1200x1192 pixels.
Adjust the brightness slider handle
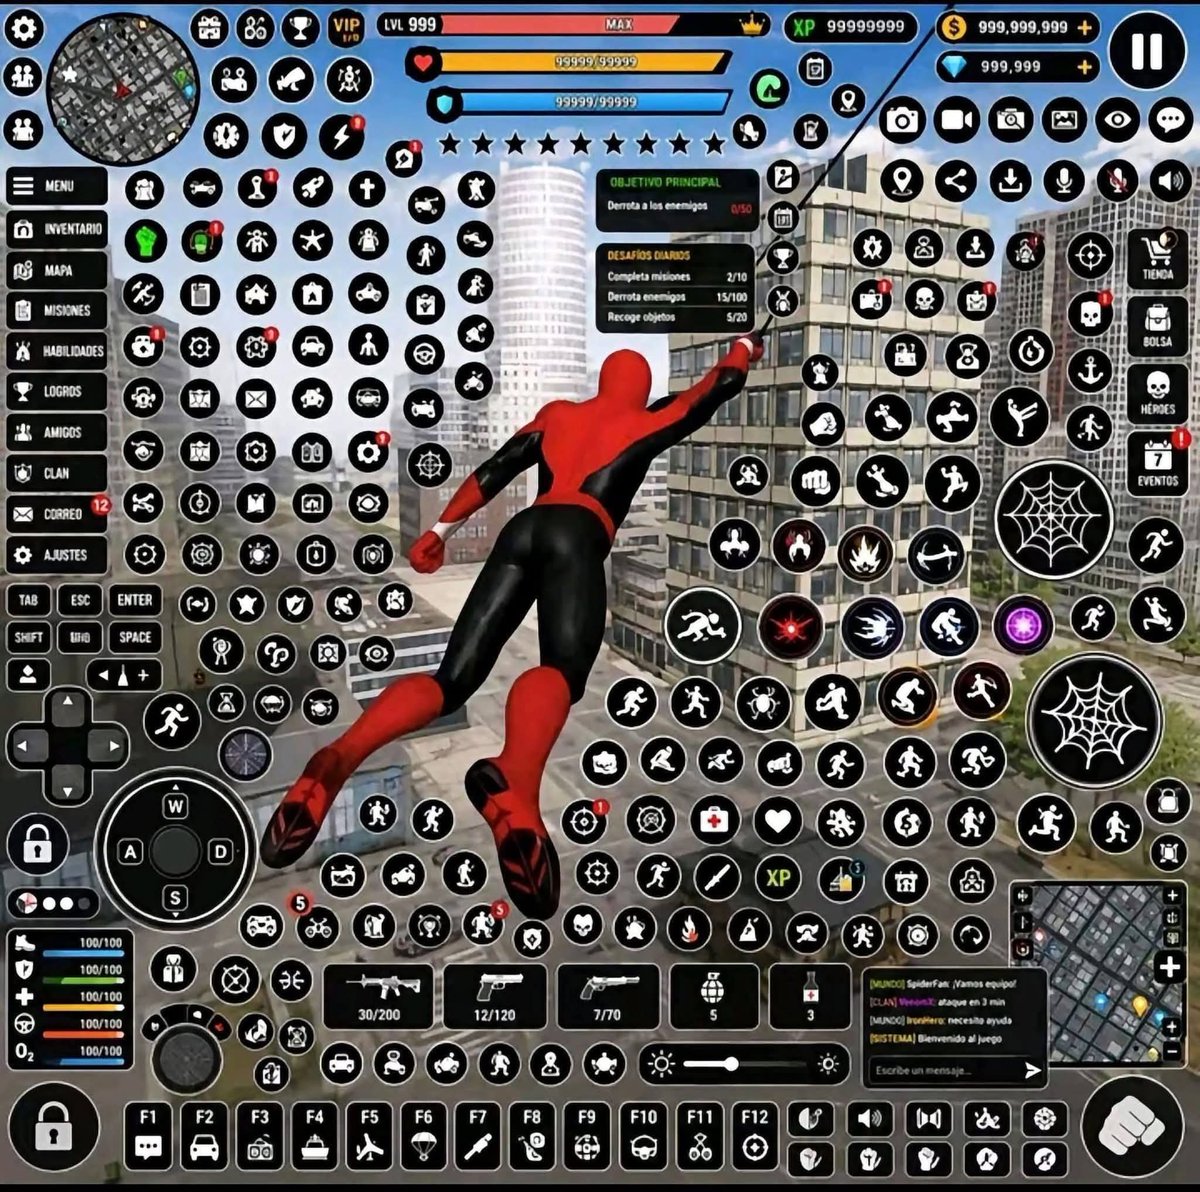click(732, 1064)
